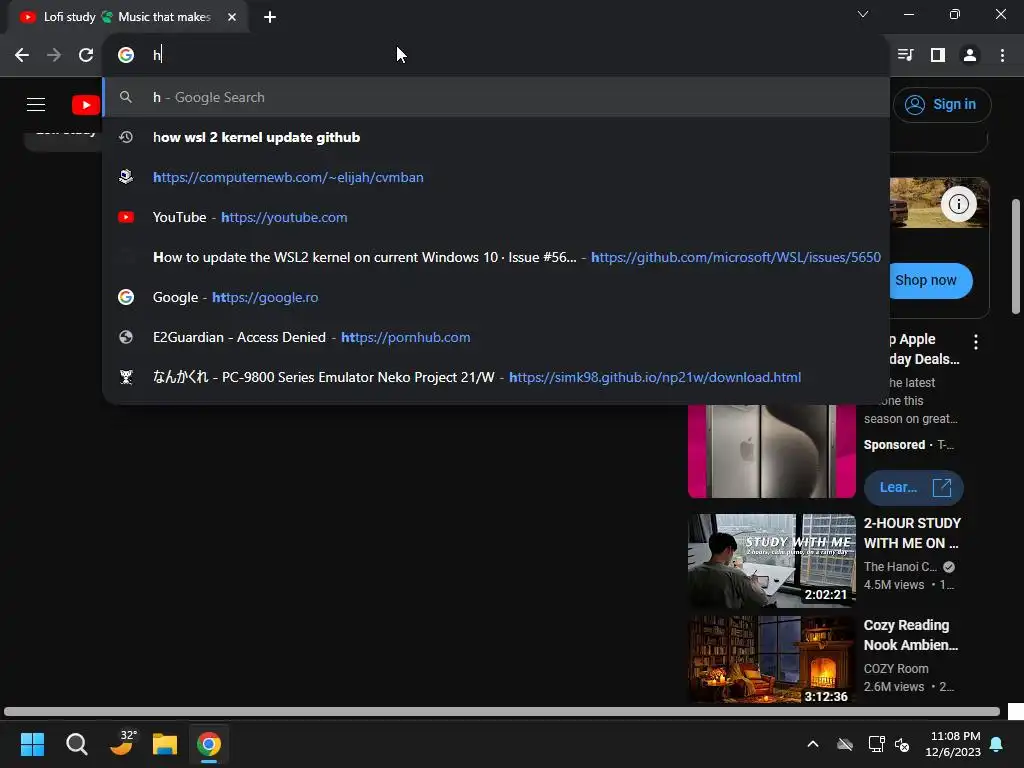This screenshot has width=1024, height=768.
Task: Open the Cozy Reading Nook thumbnail
Action: (x=772, y=660)
